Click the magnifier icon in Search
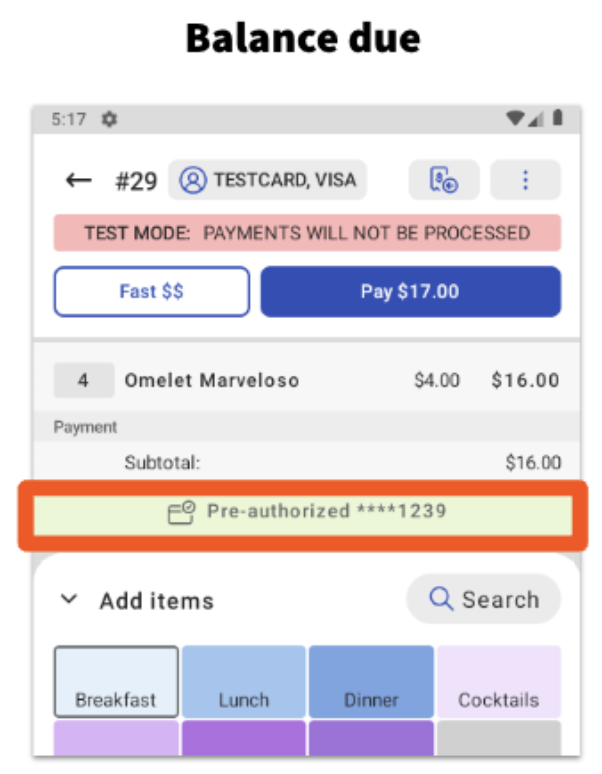This screenshot has height=774, width=602. [441, 599]
